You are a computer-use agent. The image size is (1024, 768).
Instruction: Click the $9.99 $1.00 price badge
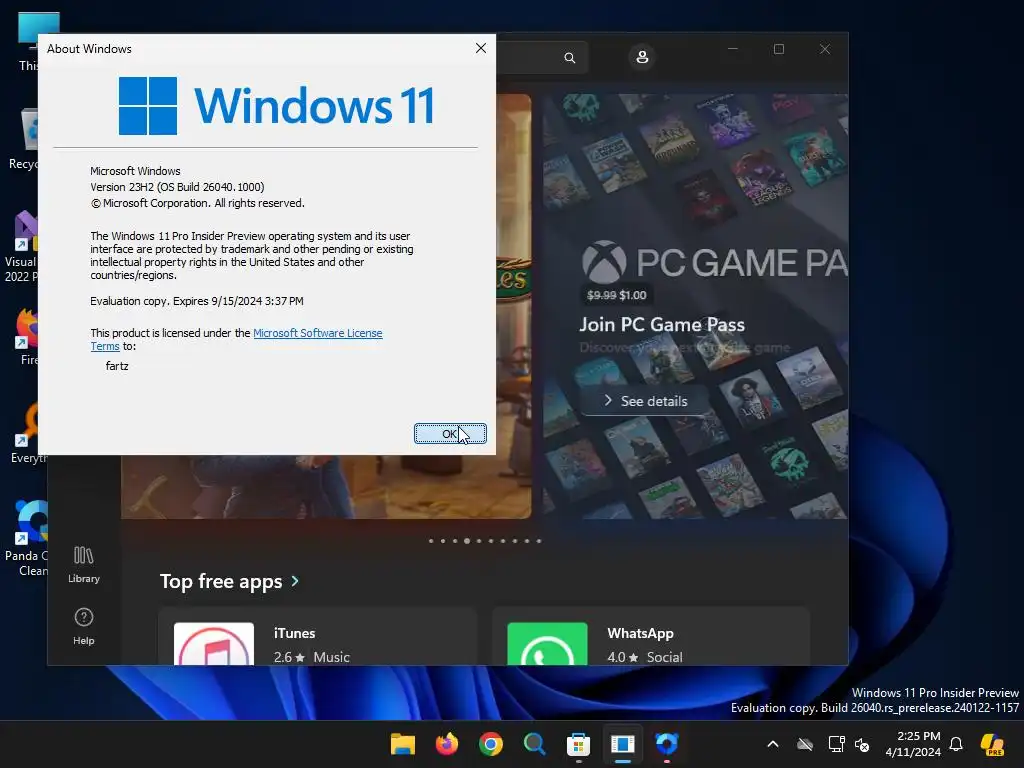pyautogui.click(x=616, y=295)
